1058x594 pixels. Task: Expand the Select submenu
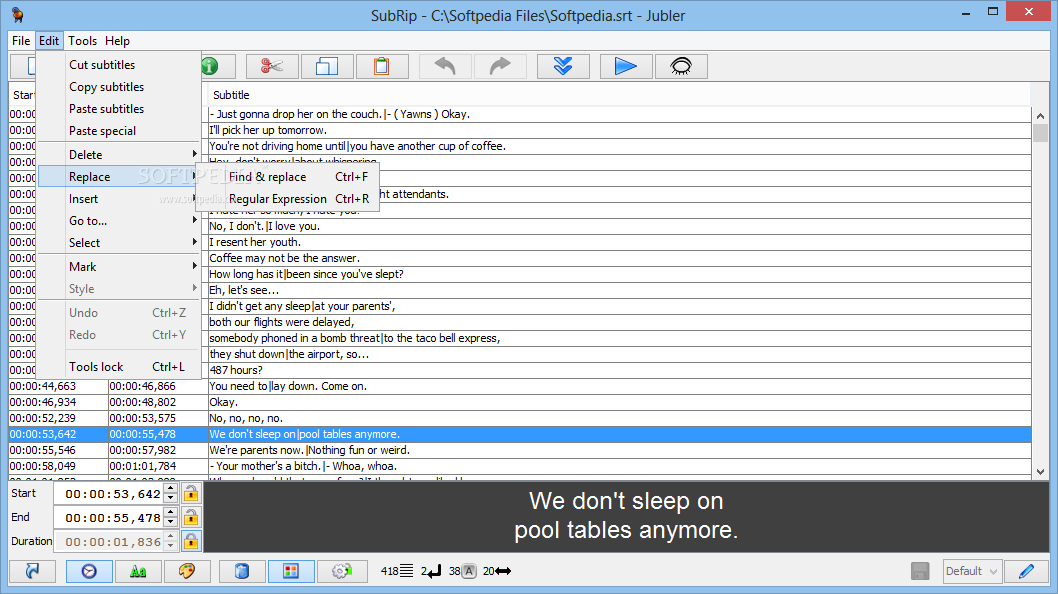click(119, 242)
